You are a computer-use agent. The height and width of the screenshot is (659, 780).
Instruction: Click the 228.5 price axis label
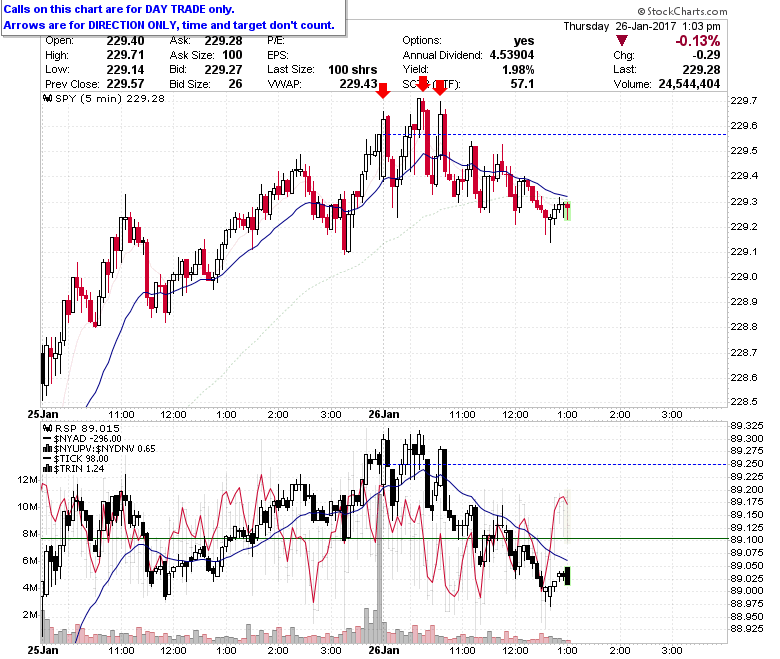click(x=744, y=402)
